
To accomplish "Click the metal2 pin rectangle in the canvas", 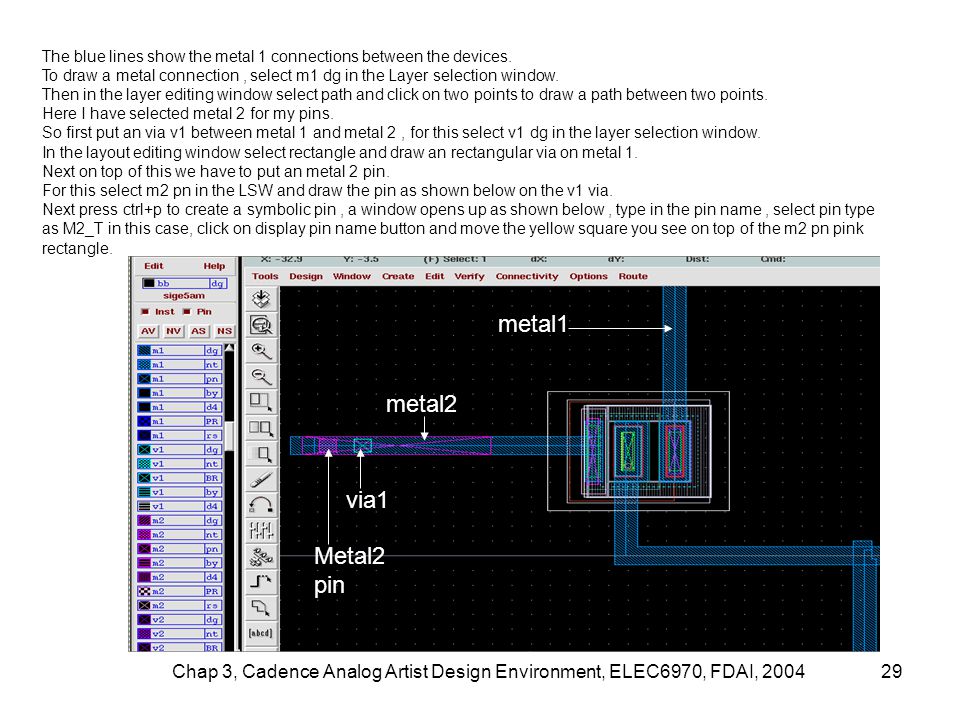I will click(328, 446).
